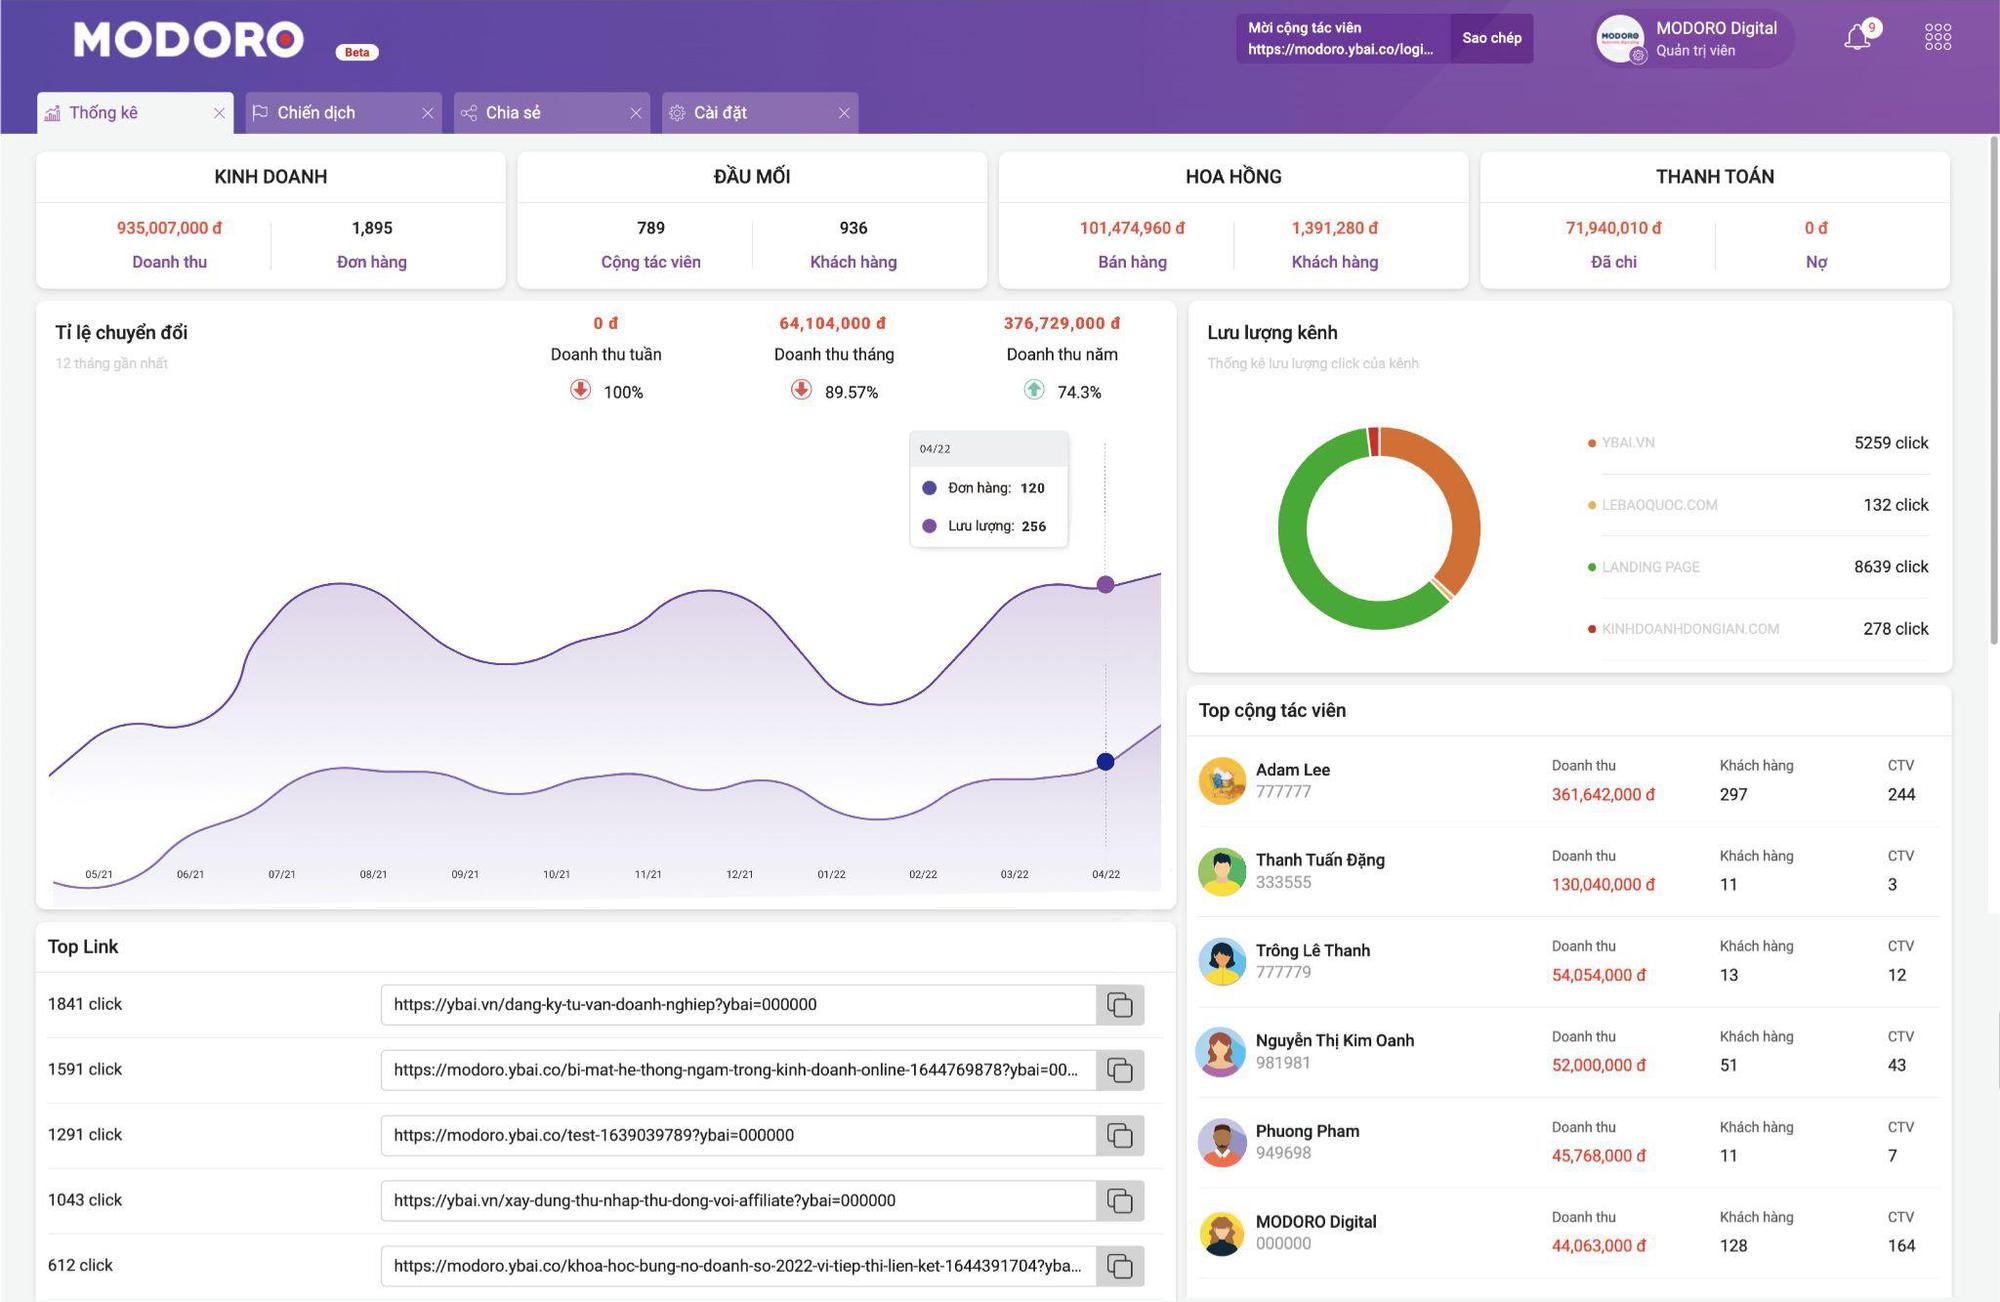Click Trông Lê Thanh's avatar
Viewport: 2000px width, 1302px height.
pyautogui.click(x=1222, y=961)
